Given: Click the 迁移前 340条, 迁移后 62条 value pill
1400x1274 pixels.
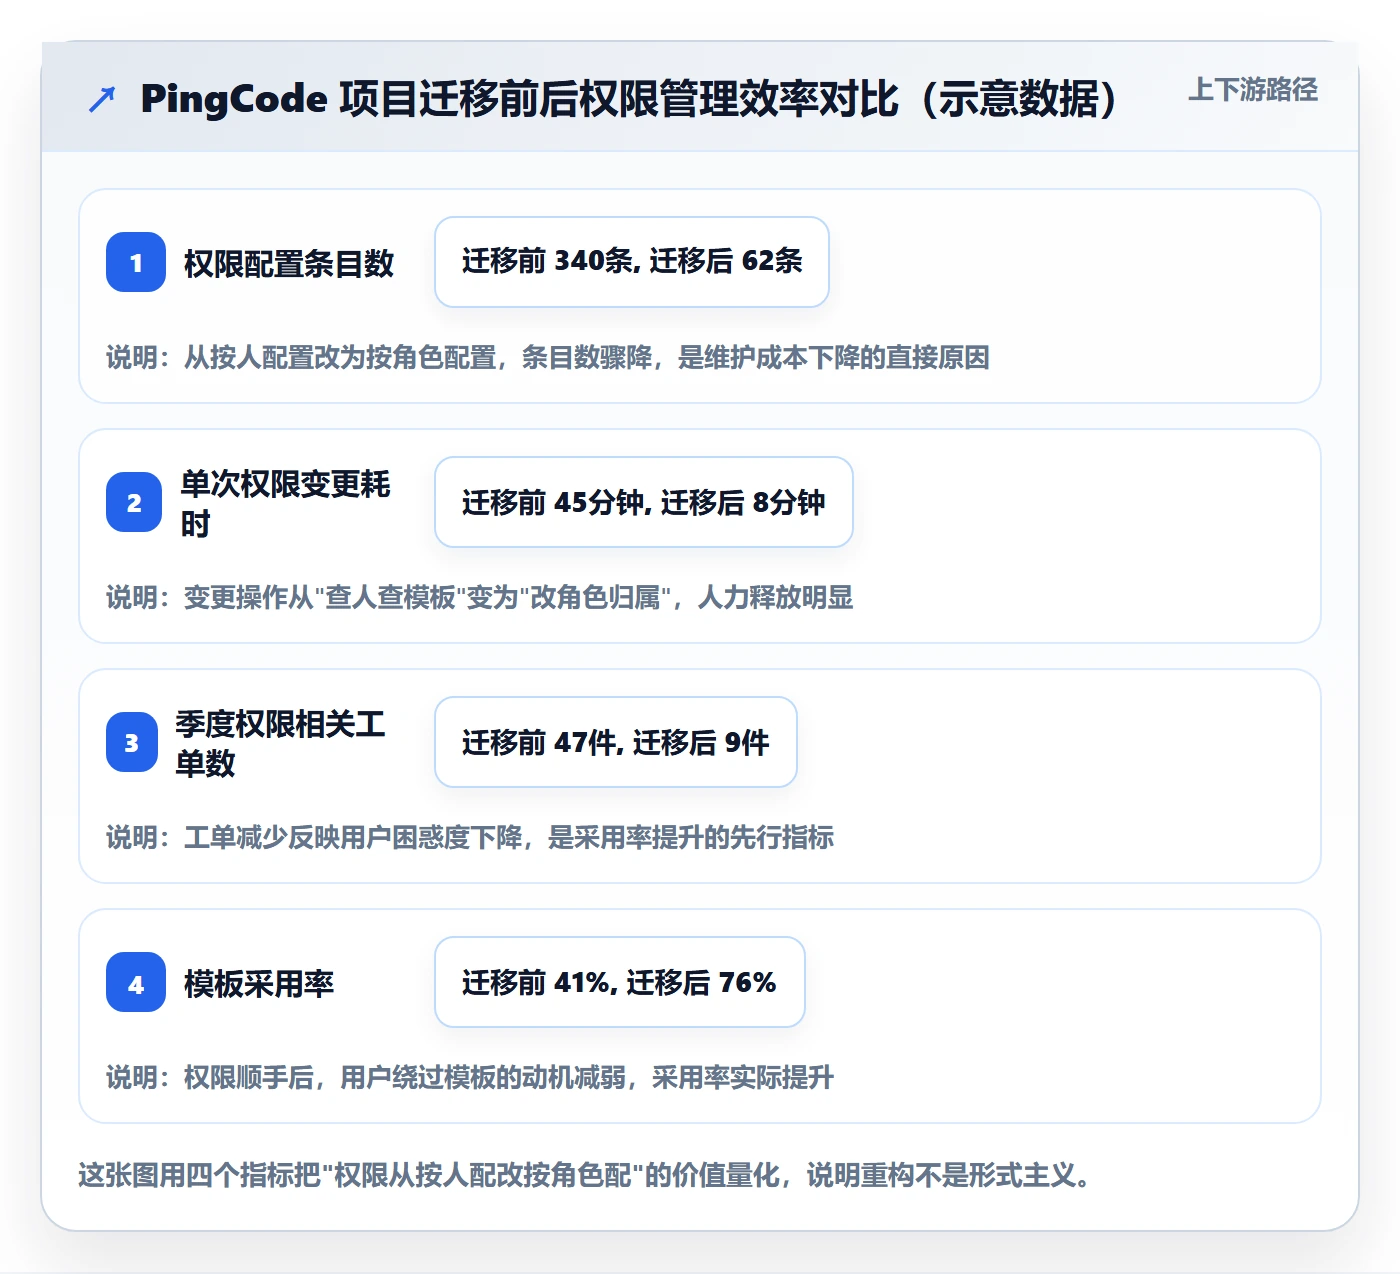Looking at the screenshot, I should pos(632,262).
